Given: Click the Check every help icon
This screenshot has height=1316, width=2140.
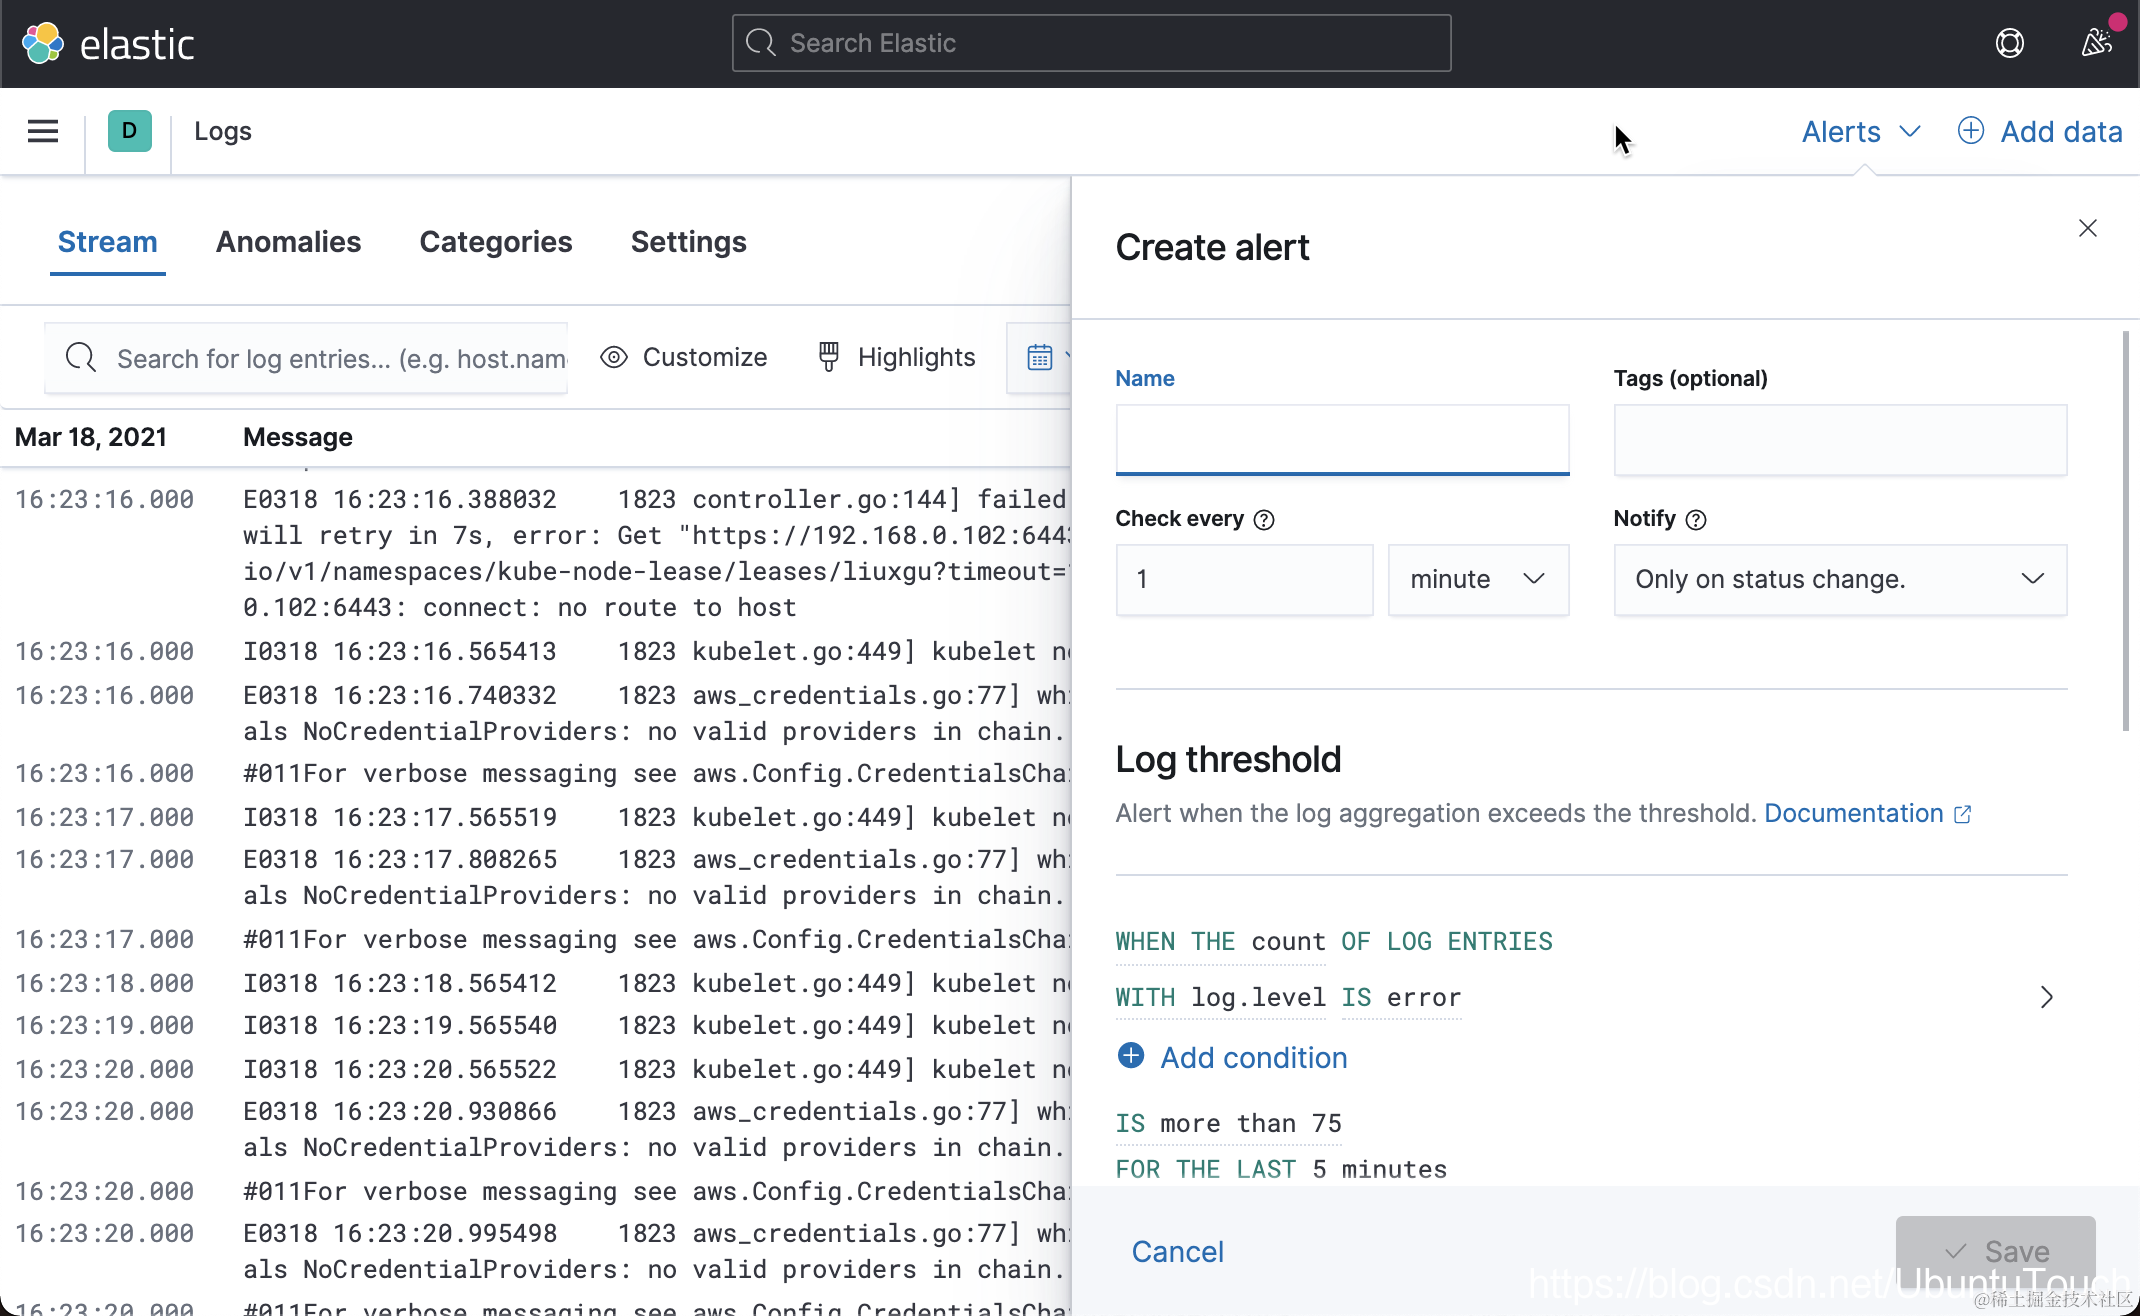Looking at the screenshot, I should point(1264,520).
